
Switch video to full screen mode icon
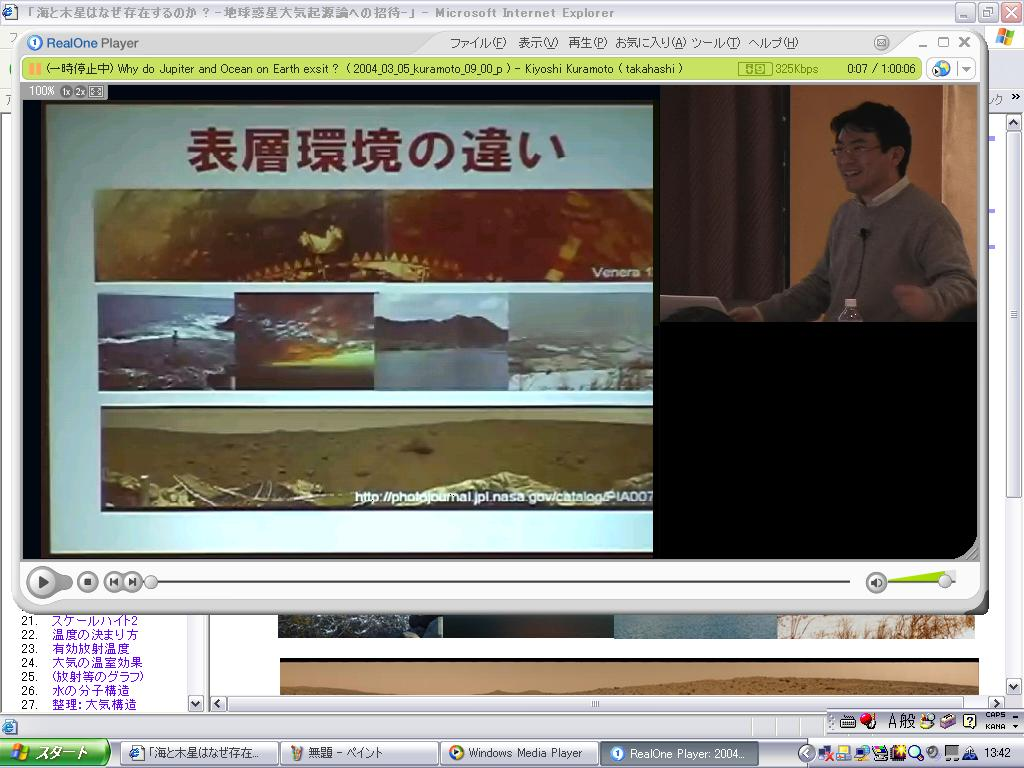(x=96, y=91)
